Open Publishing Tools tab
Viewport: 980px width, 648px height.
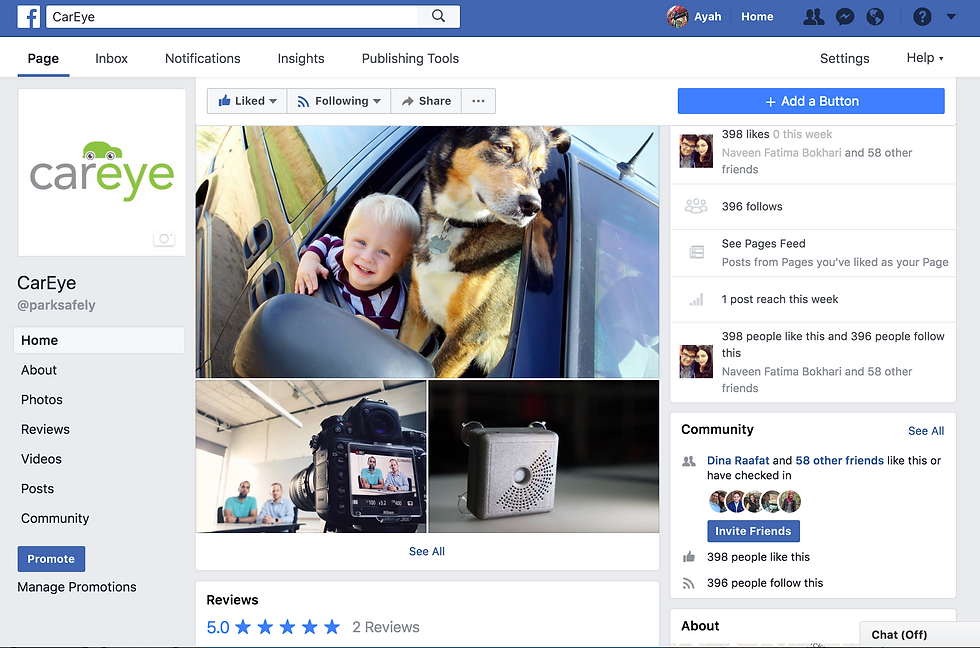tap(410, 59)
